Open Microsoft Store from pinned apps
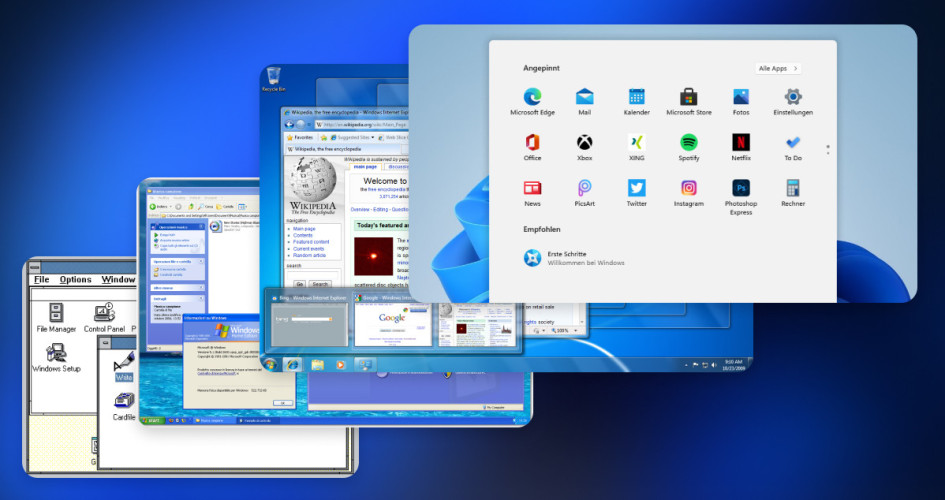The height and width of the screenshot is (500, 945). pos(688,102)
